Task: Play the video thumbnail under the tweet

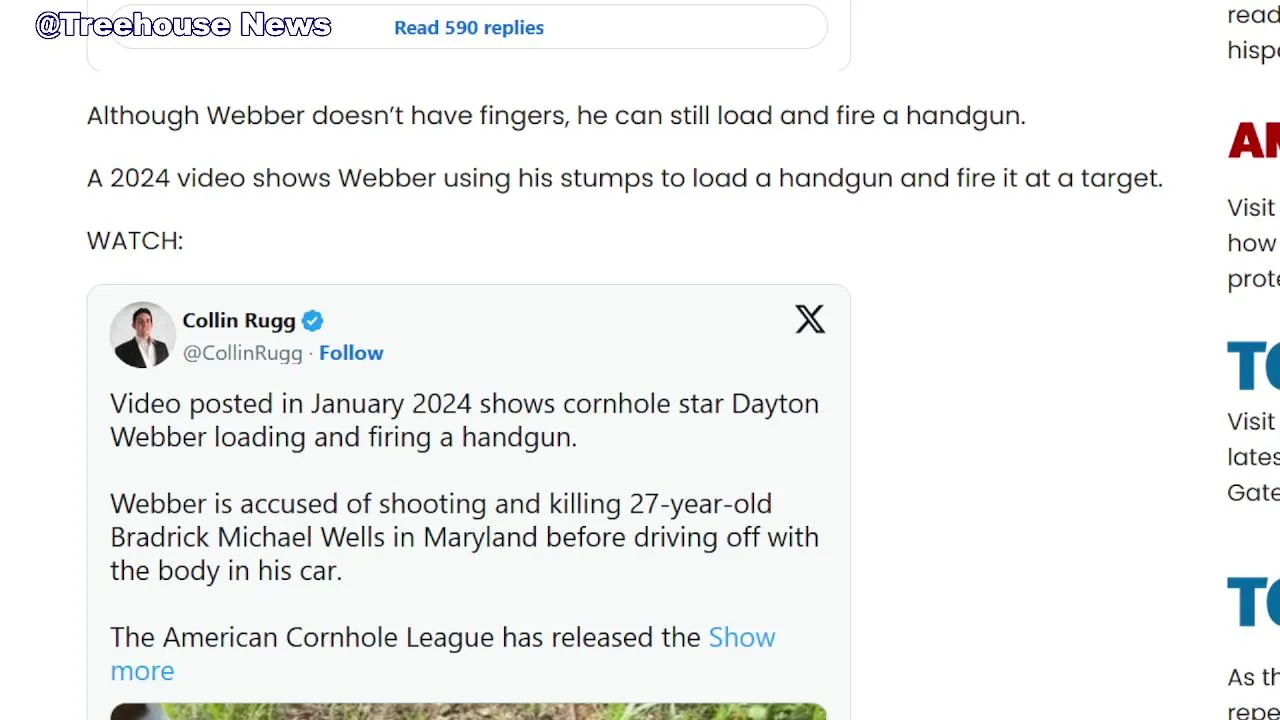Action: 468,711
